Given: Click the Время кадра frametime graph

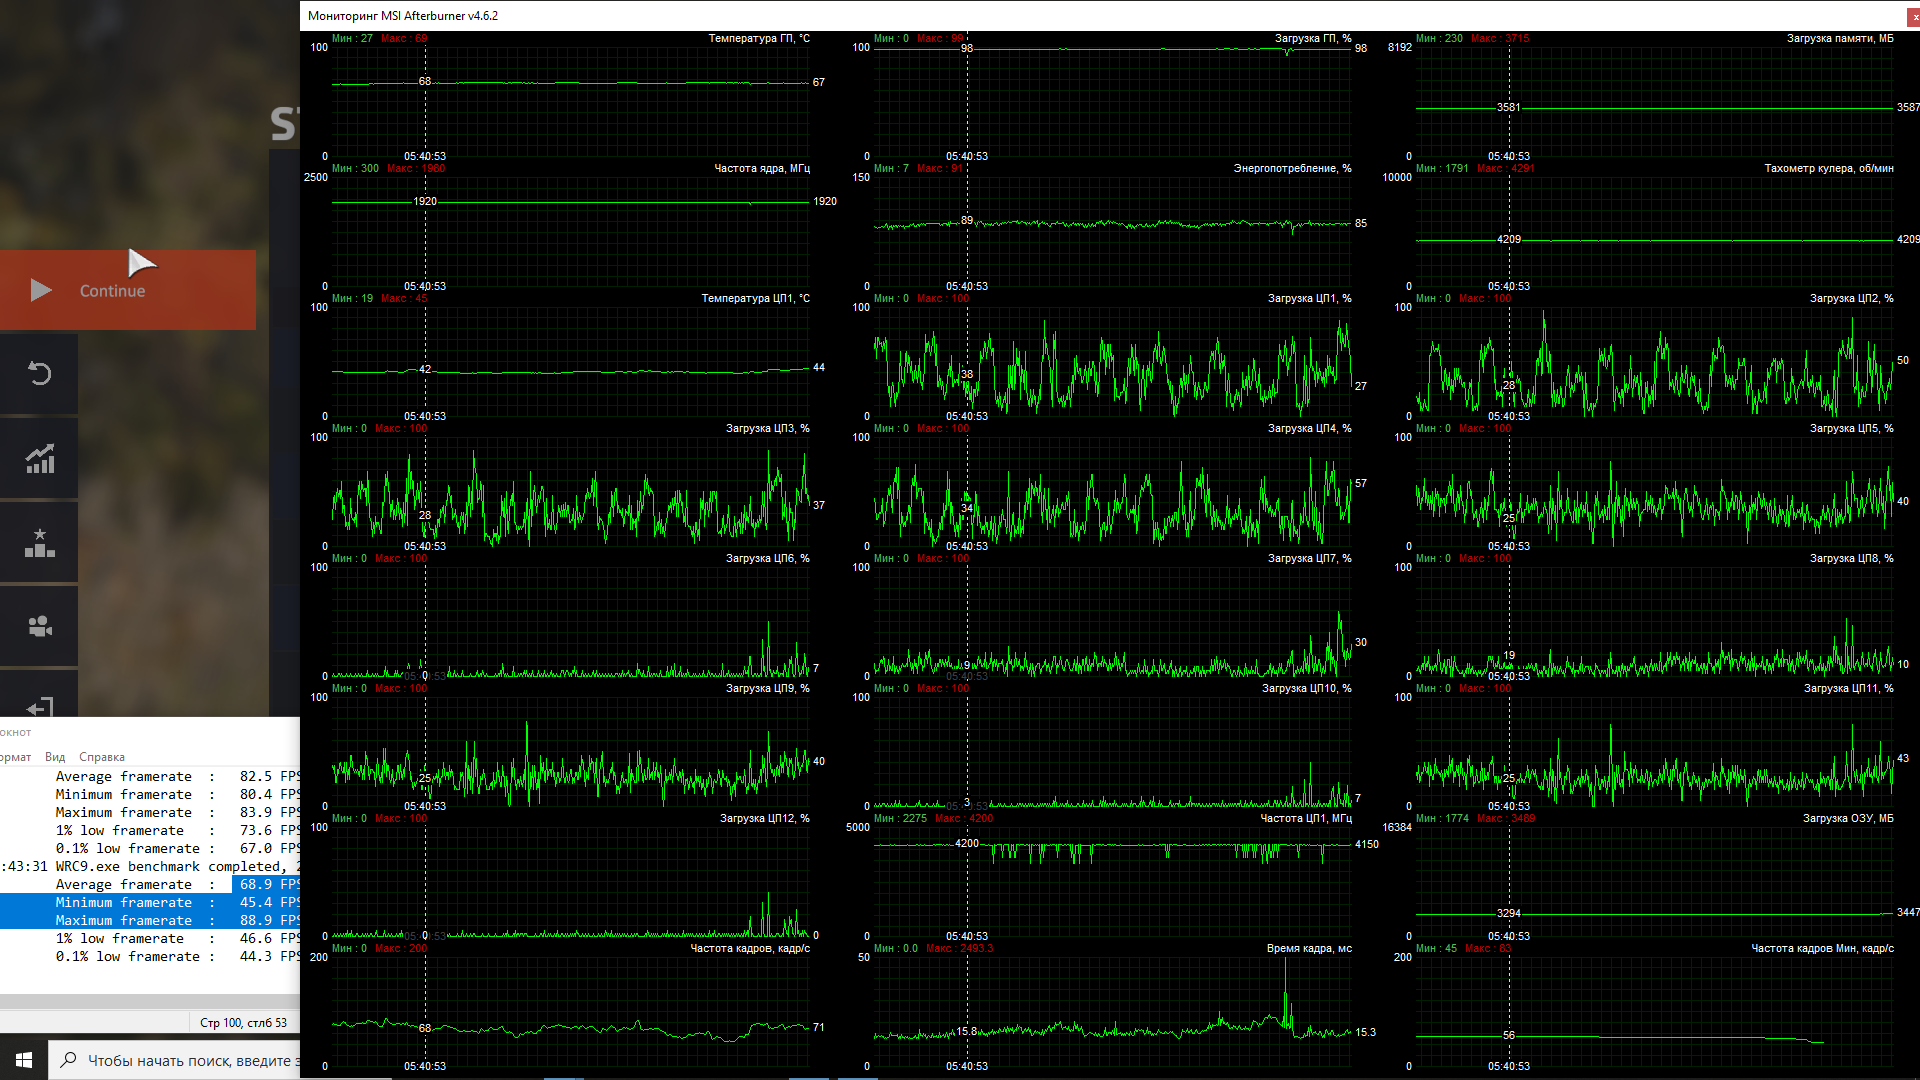Looking at the screenshot, I should [x=1112, y=1010].
